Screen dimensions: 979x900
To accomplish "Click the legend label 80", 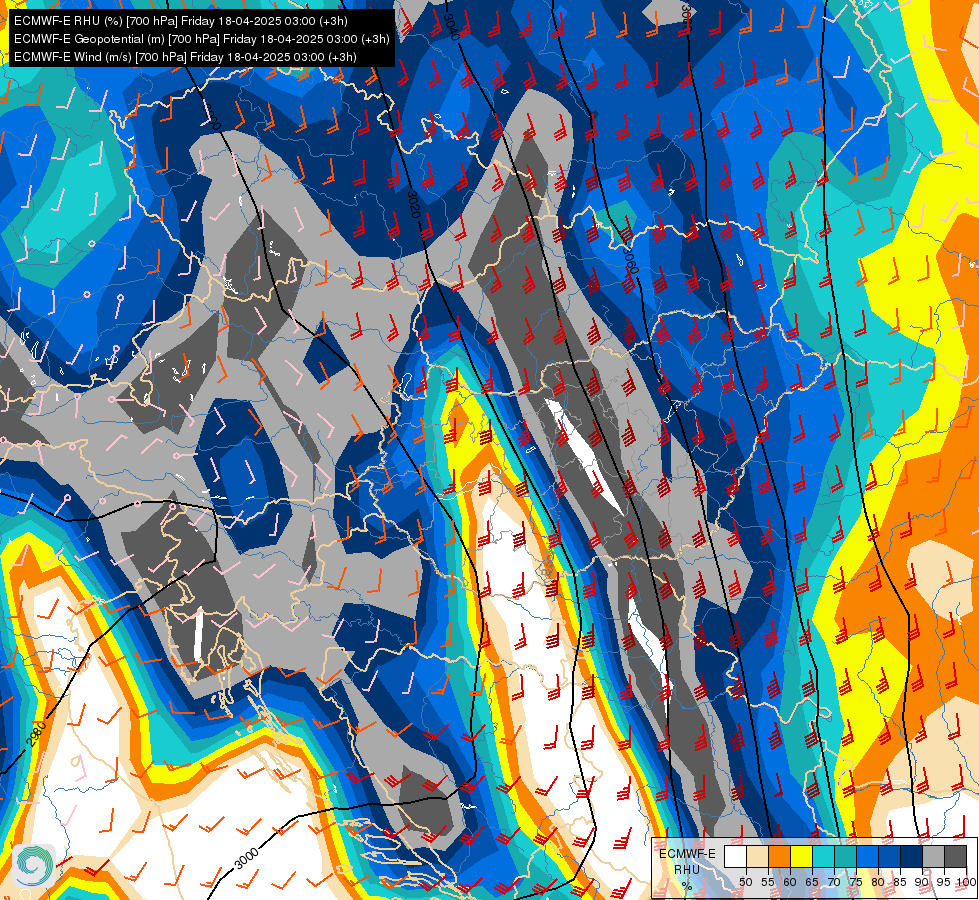I will point(878,882).
